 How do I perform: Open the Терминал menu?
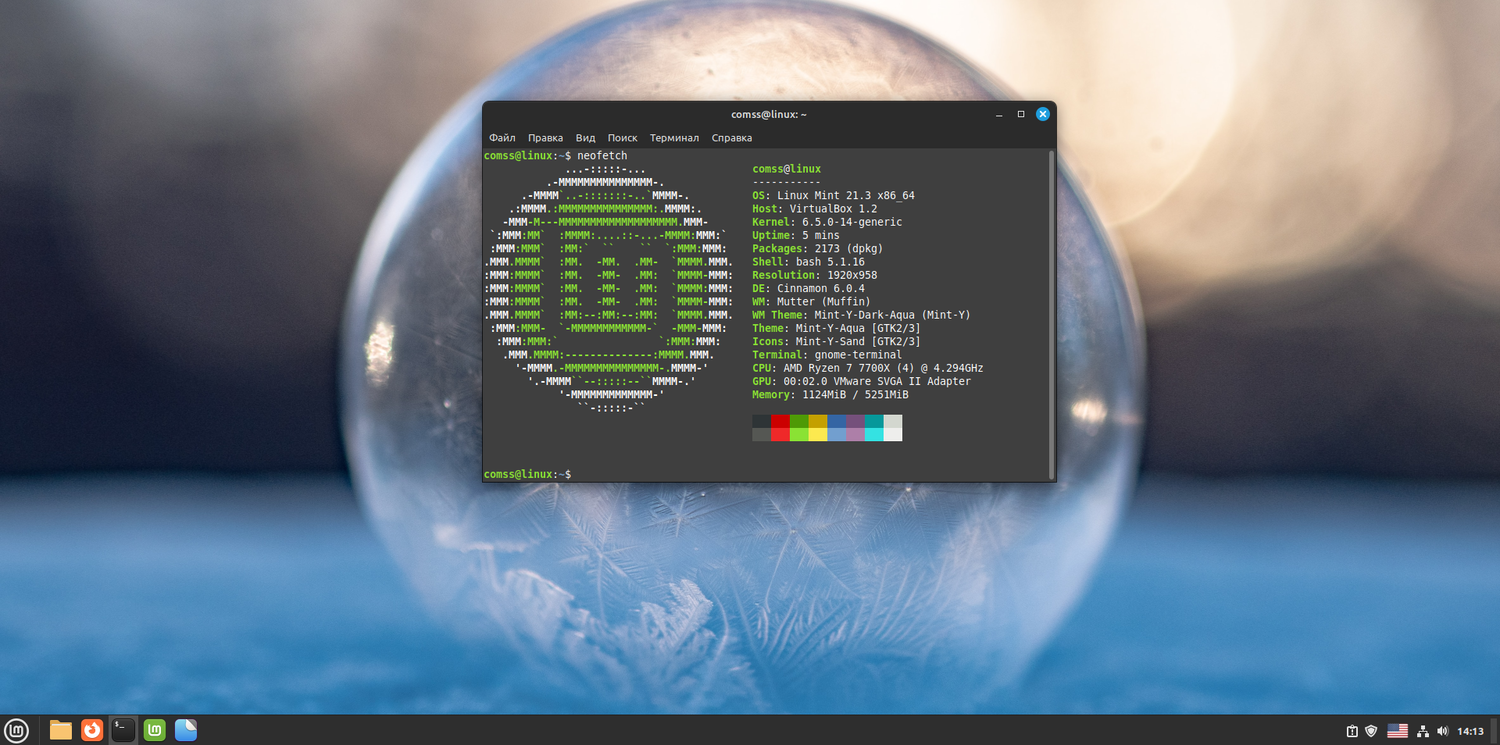coord(675,138)
